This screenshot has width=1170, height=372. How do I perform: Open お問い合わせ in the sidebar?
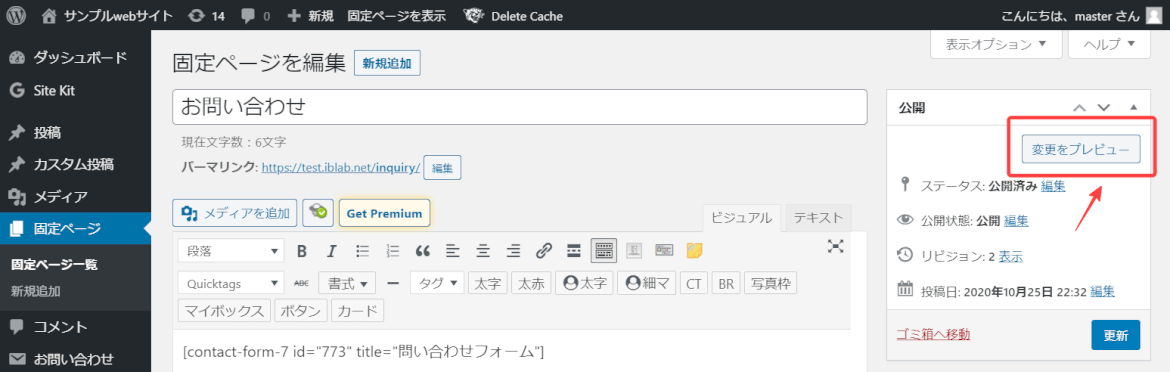click(75, 359)
